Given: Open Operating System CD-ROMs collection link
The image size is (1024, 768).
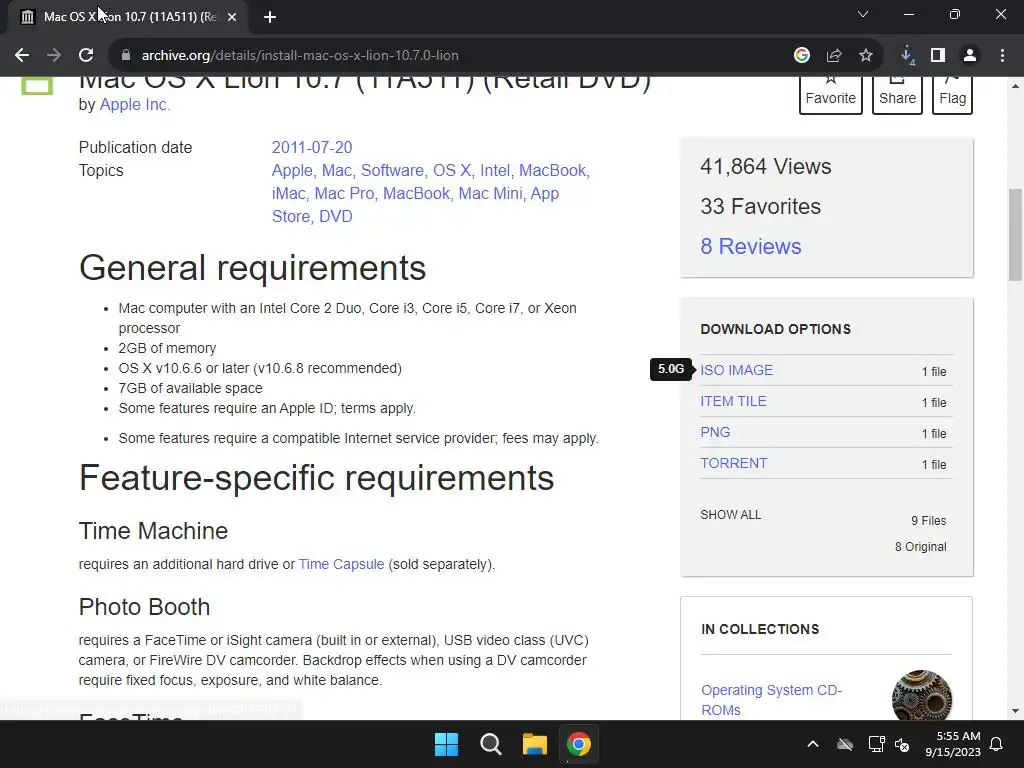Looking at the screenshot, I should point(771,700).
